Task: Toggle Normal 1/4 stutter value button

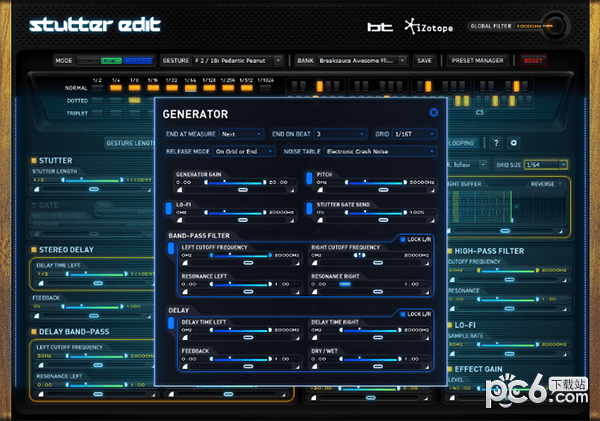Action: coord(116,88)
